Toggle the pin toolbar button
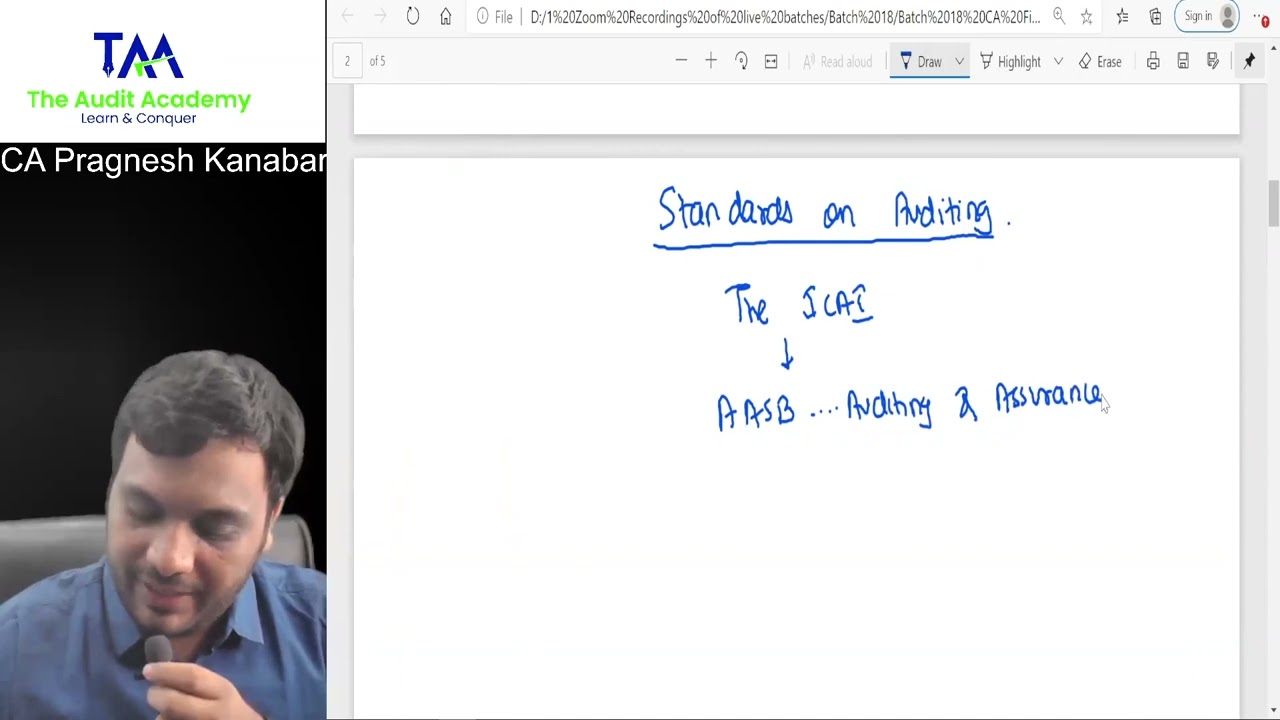1280x720 pixels. pyautogui.click(x=1249, y=61)
